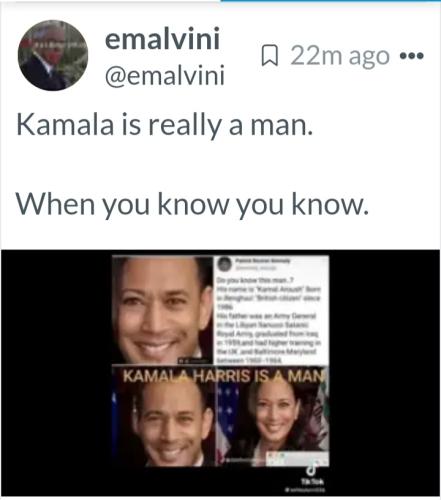The width and height of the screenshot is (441, 500).
Task: Open the bottom-left smiling man image
Action: pos(164,422)
